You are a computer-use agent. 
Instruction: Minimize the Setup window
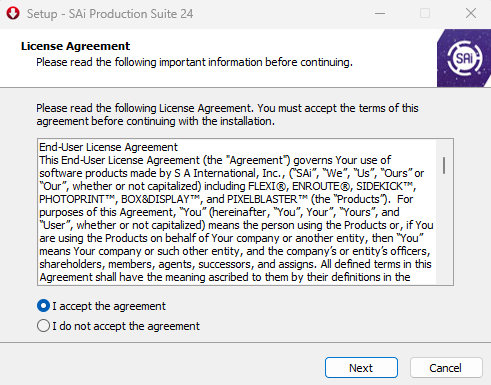click(x=380, y=14)
